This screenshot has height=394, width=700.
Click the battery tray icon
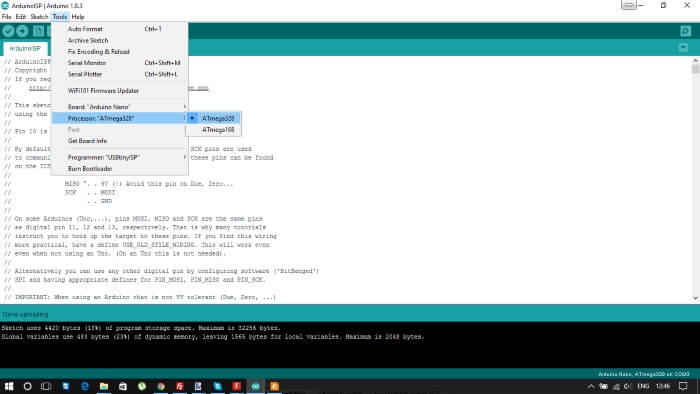[604, 386]
